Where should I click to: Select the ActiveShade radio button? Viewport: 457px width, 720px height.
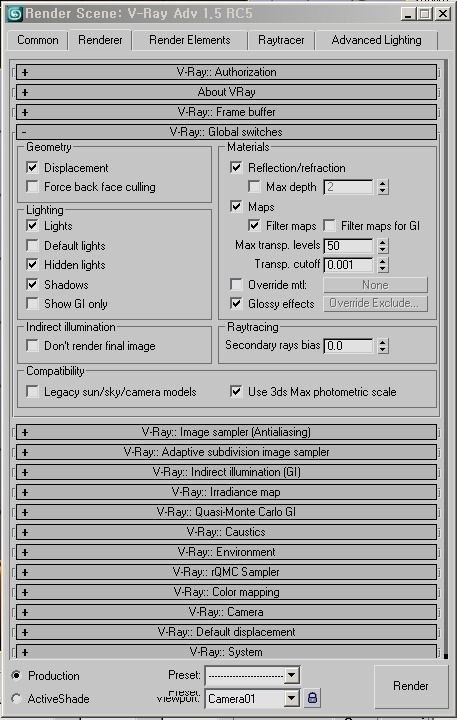point(17,698)
